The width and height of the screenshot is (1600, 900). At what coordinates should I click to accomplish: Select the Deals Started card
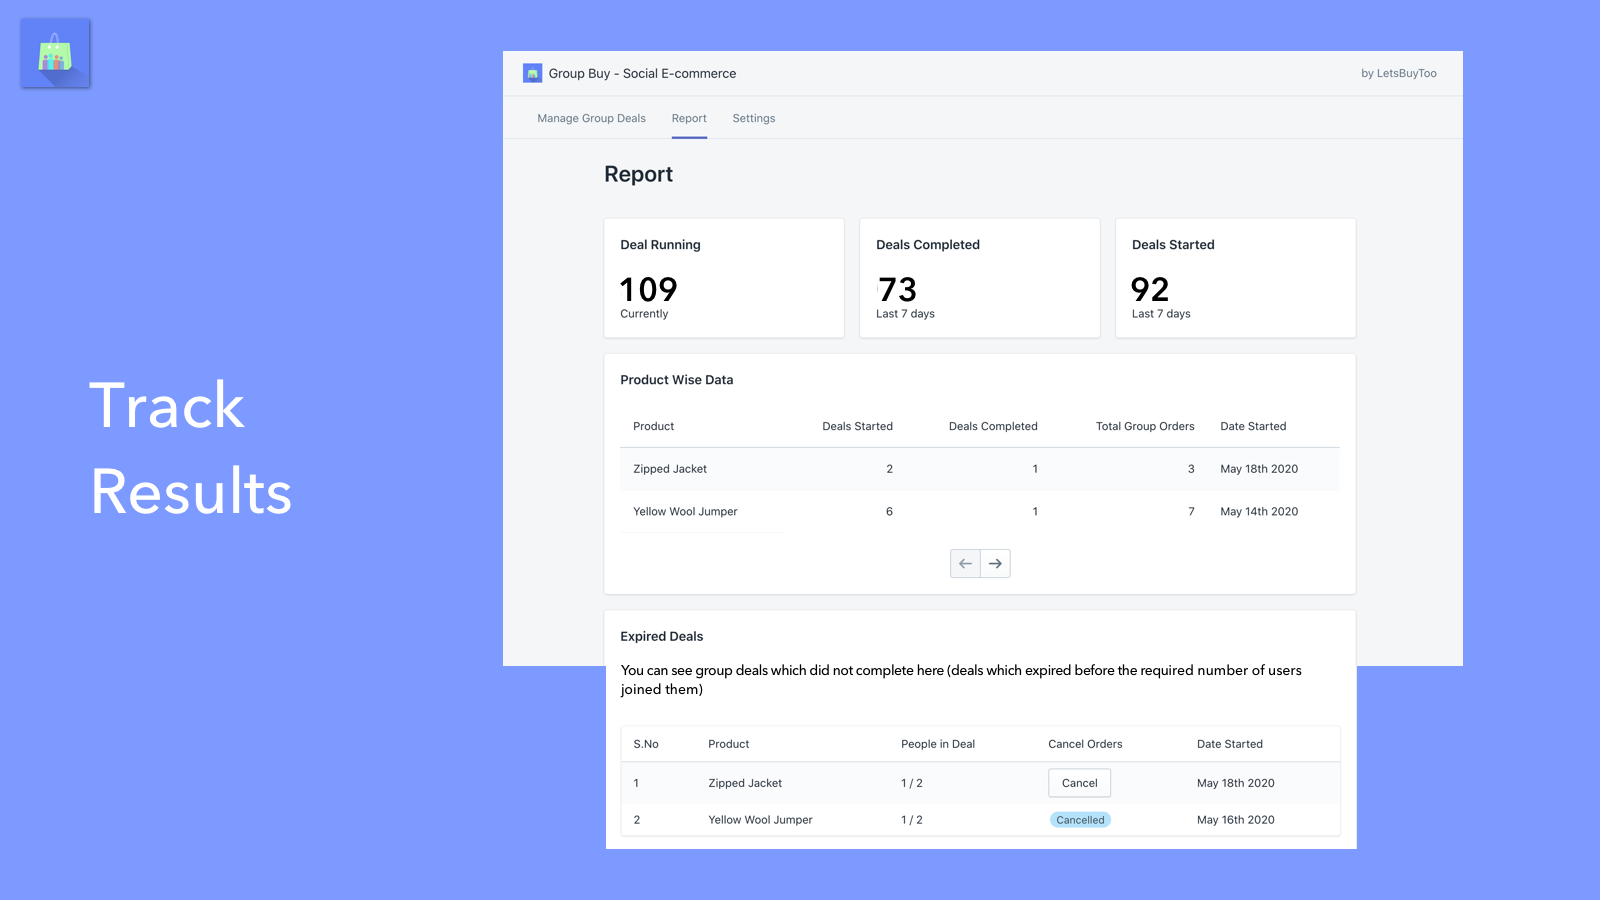pos(1235,278)
